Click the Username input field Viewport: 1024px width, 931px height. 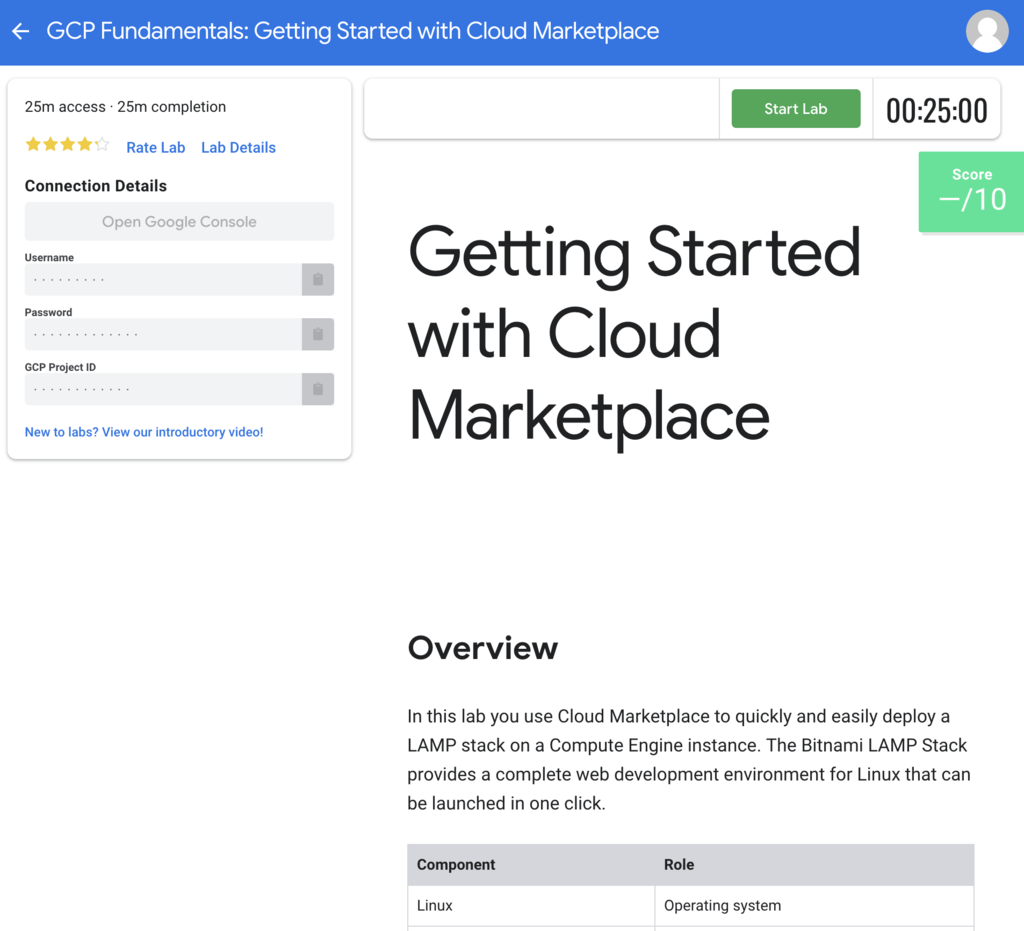coord(163,279)
